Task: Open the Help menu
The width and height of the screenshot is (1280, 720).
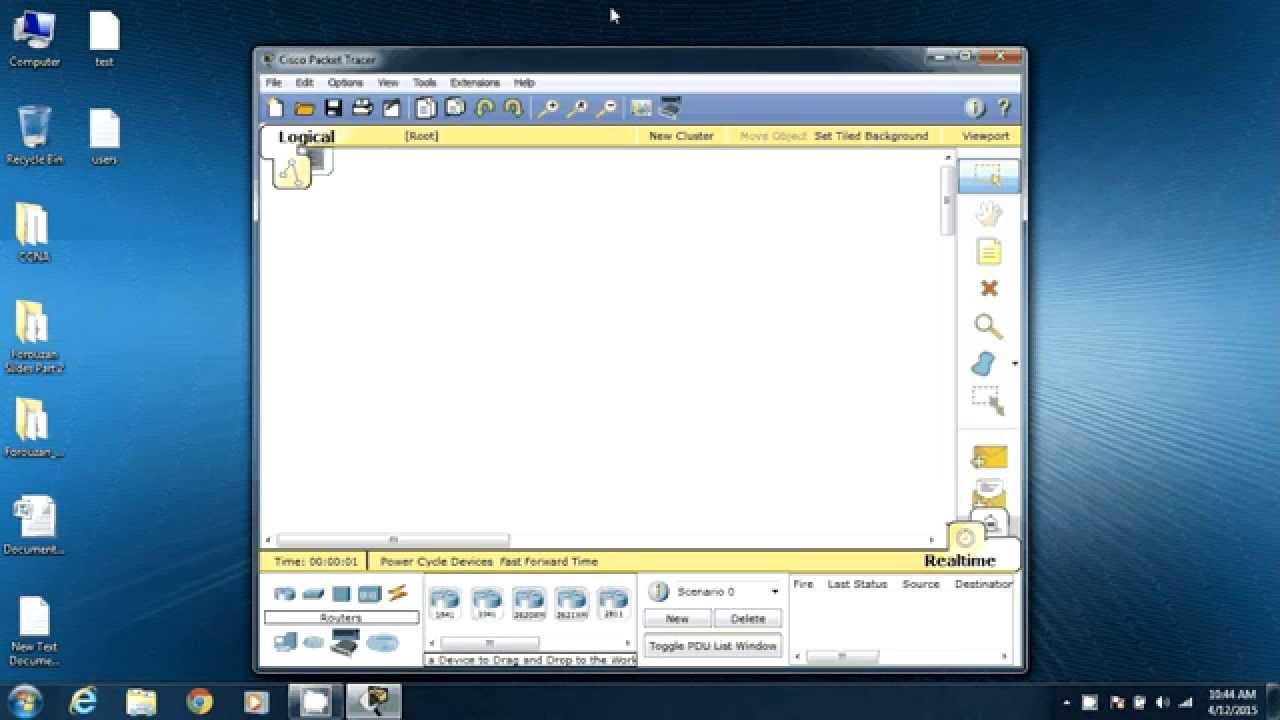Action: coord(524,83)
